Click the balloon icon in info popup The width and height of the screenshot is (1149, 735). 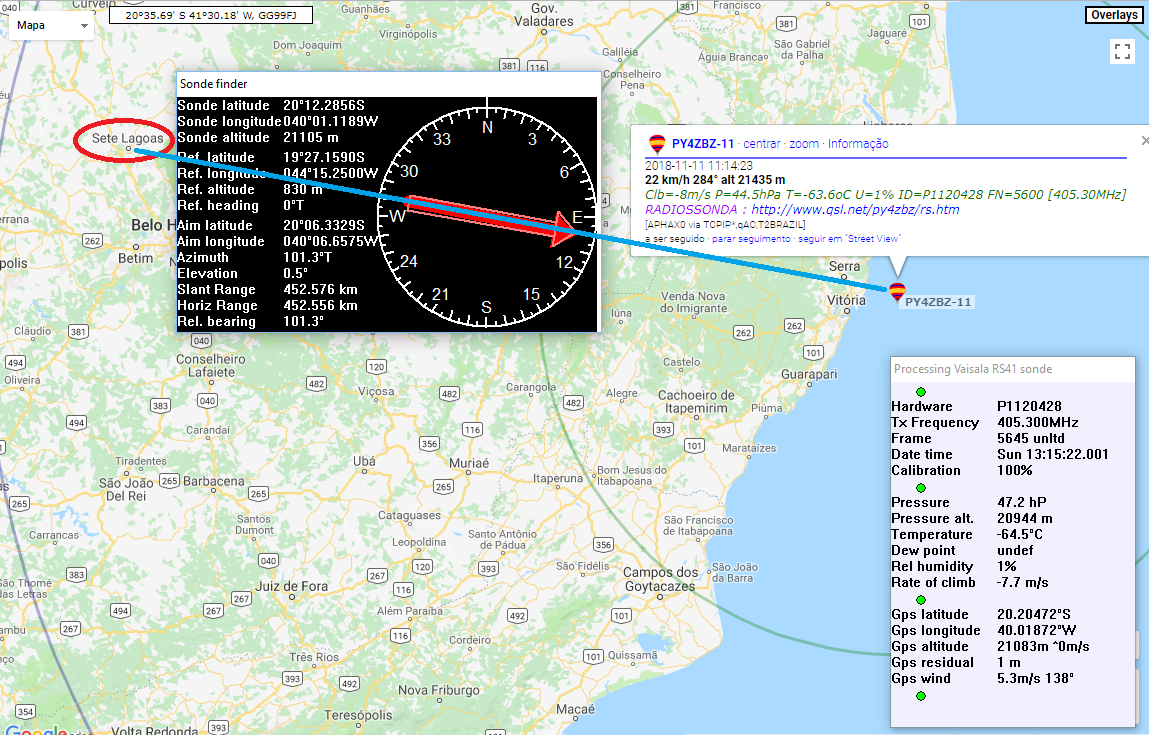tap(657, 144)
